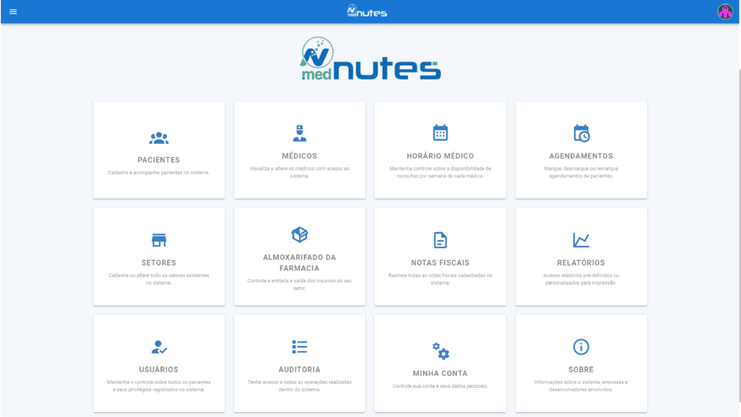Screen dimensions: 741x417
Task: Click the Médicos doctor icon
Action: [299, 133]
